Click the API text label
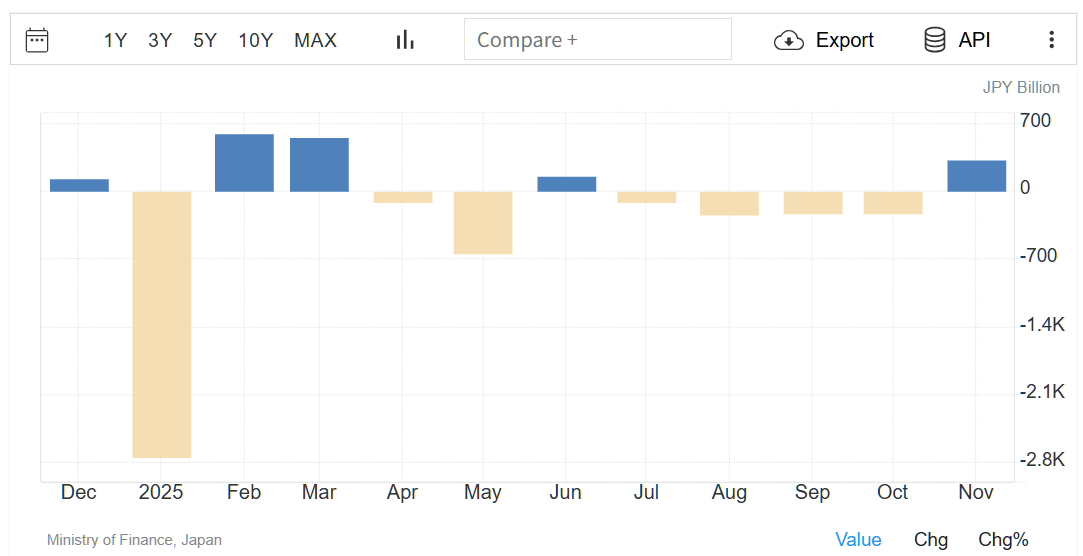This screenshot has width=1083, height=556. click(x=974, y=40)
